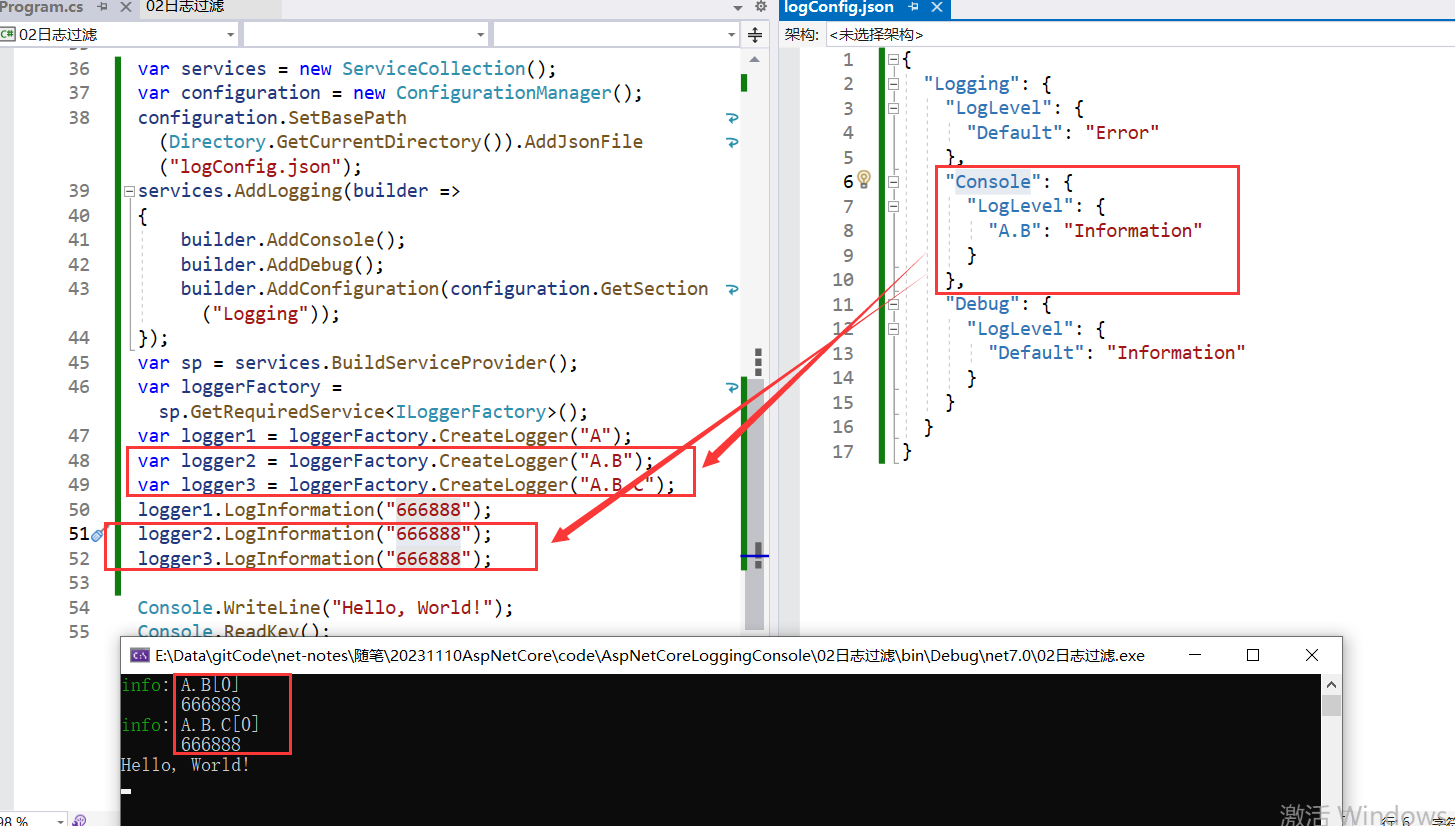Close the Program.cs tab
This screenshot has width=1455, height=826.
[125, 8]
